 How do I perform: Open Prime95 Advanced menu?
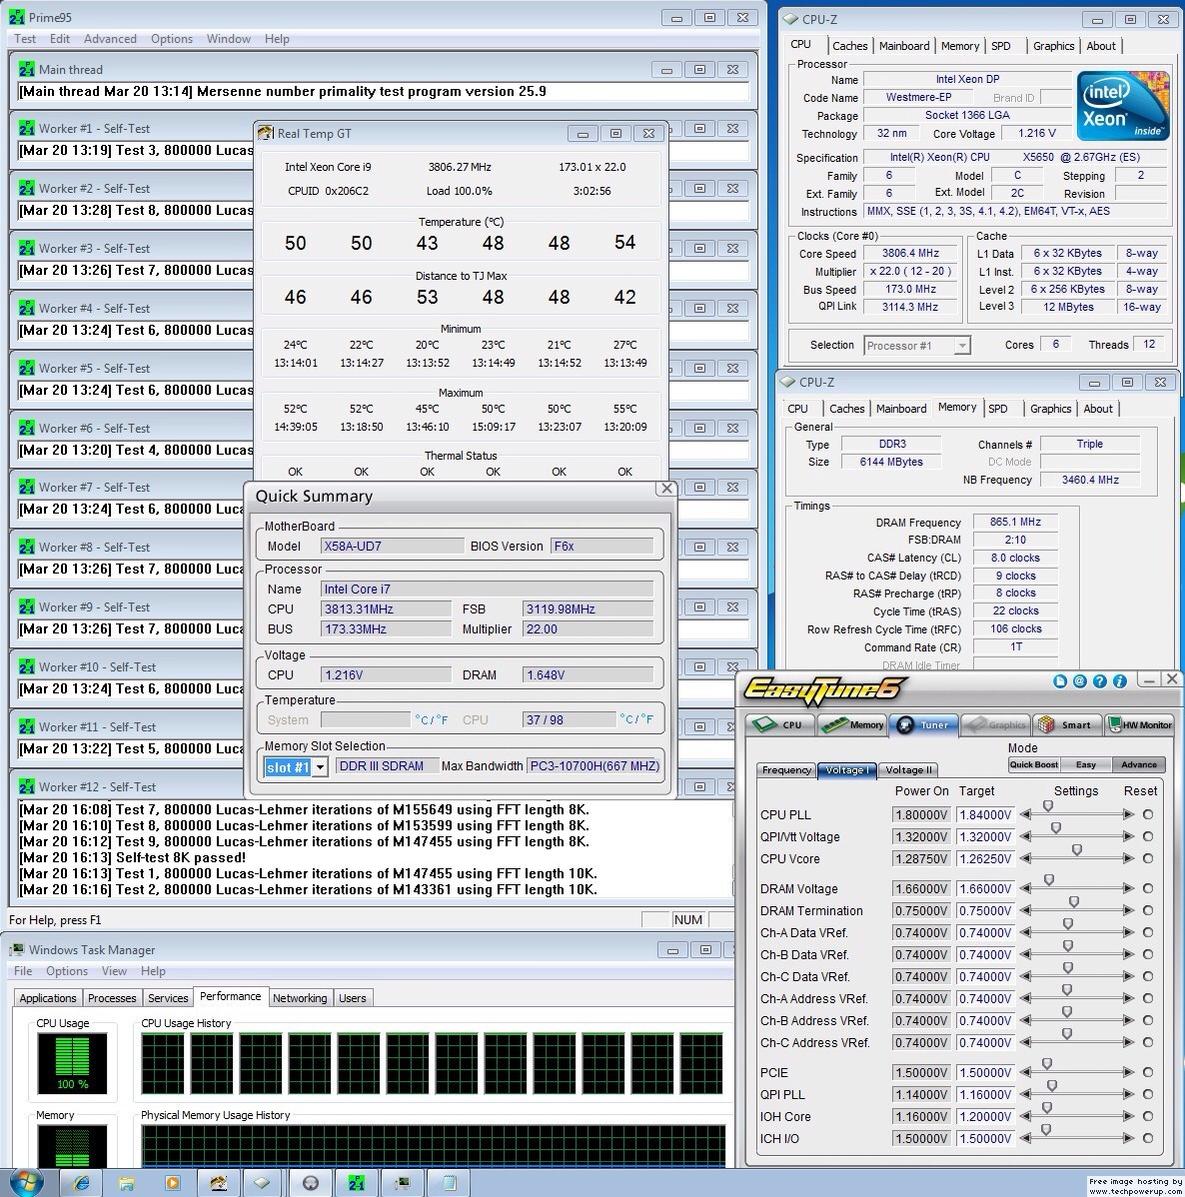110,39
